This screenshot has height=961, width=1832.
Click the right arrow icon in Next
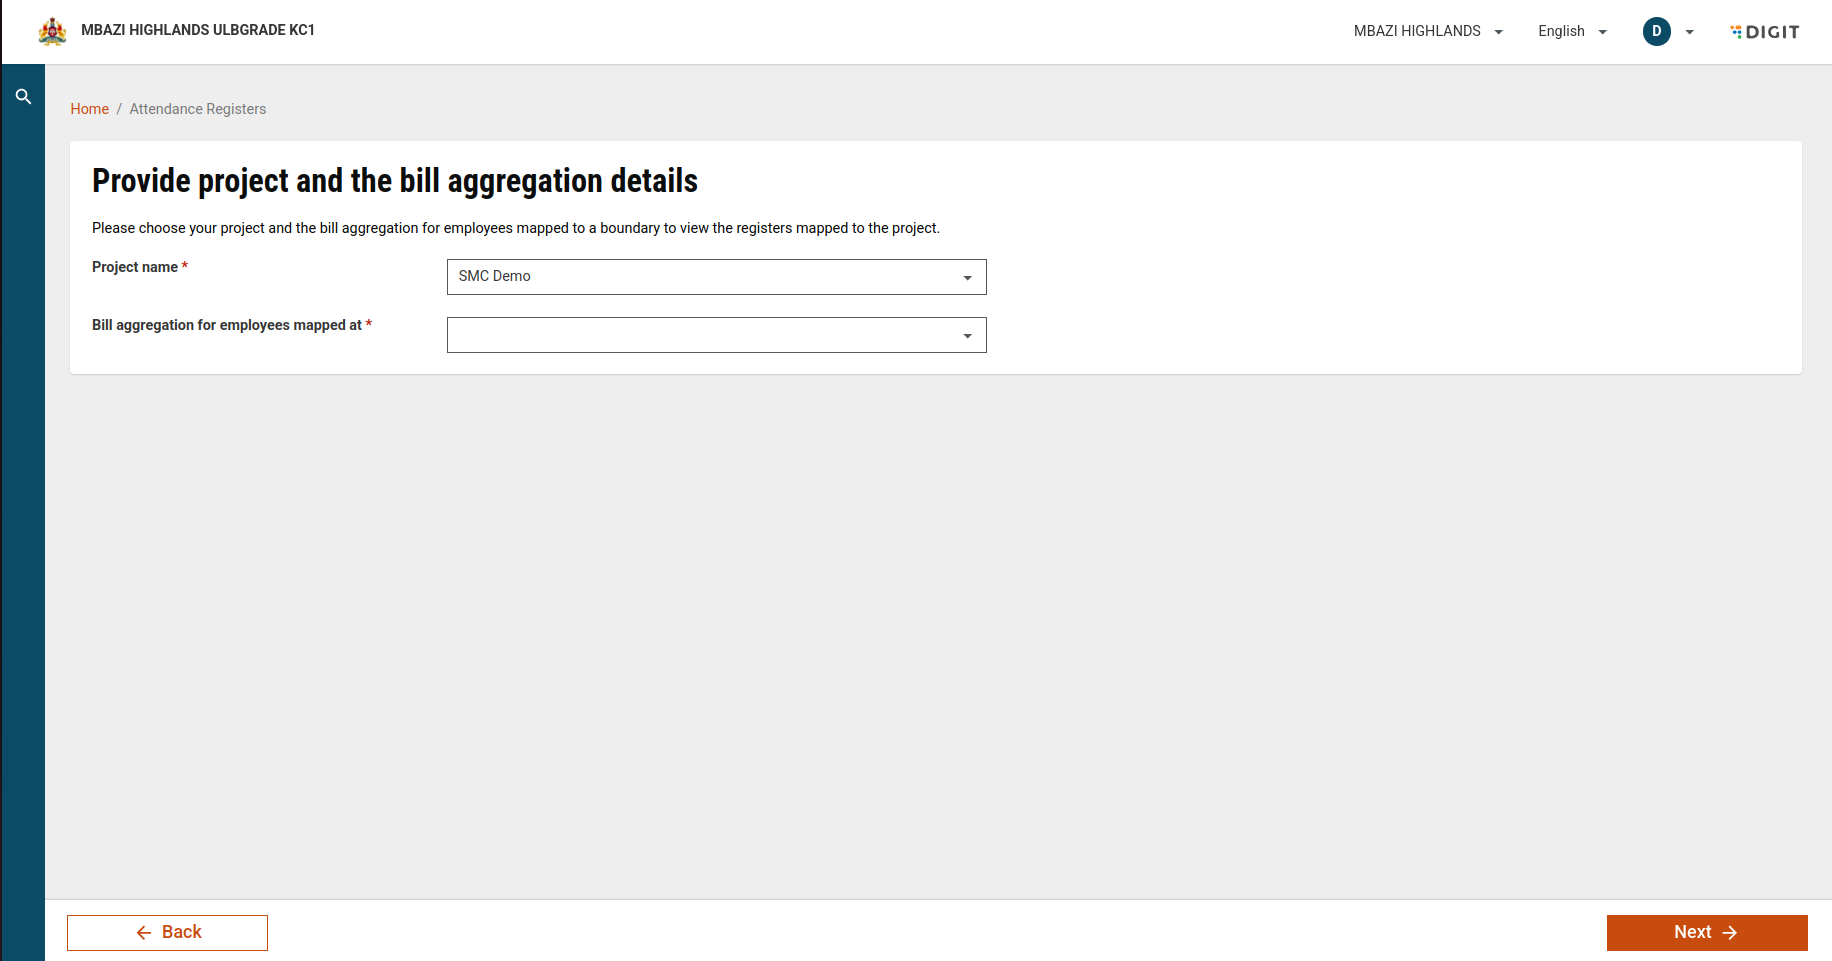tap(1730, 933)
